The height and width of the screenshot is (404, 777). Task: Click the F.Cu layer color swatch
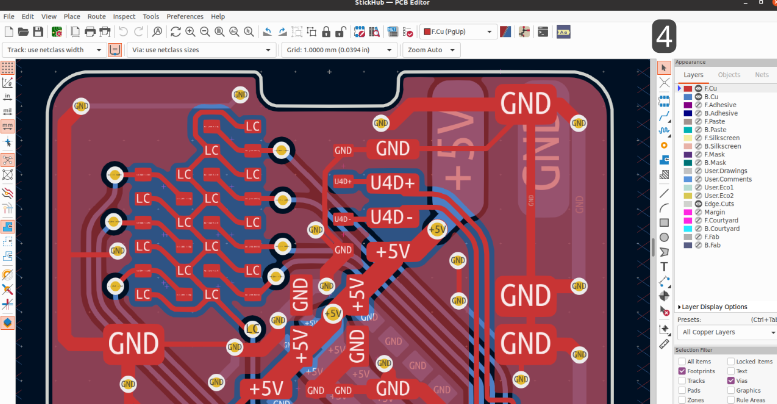(687, 89)
